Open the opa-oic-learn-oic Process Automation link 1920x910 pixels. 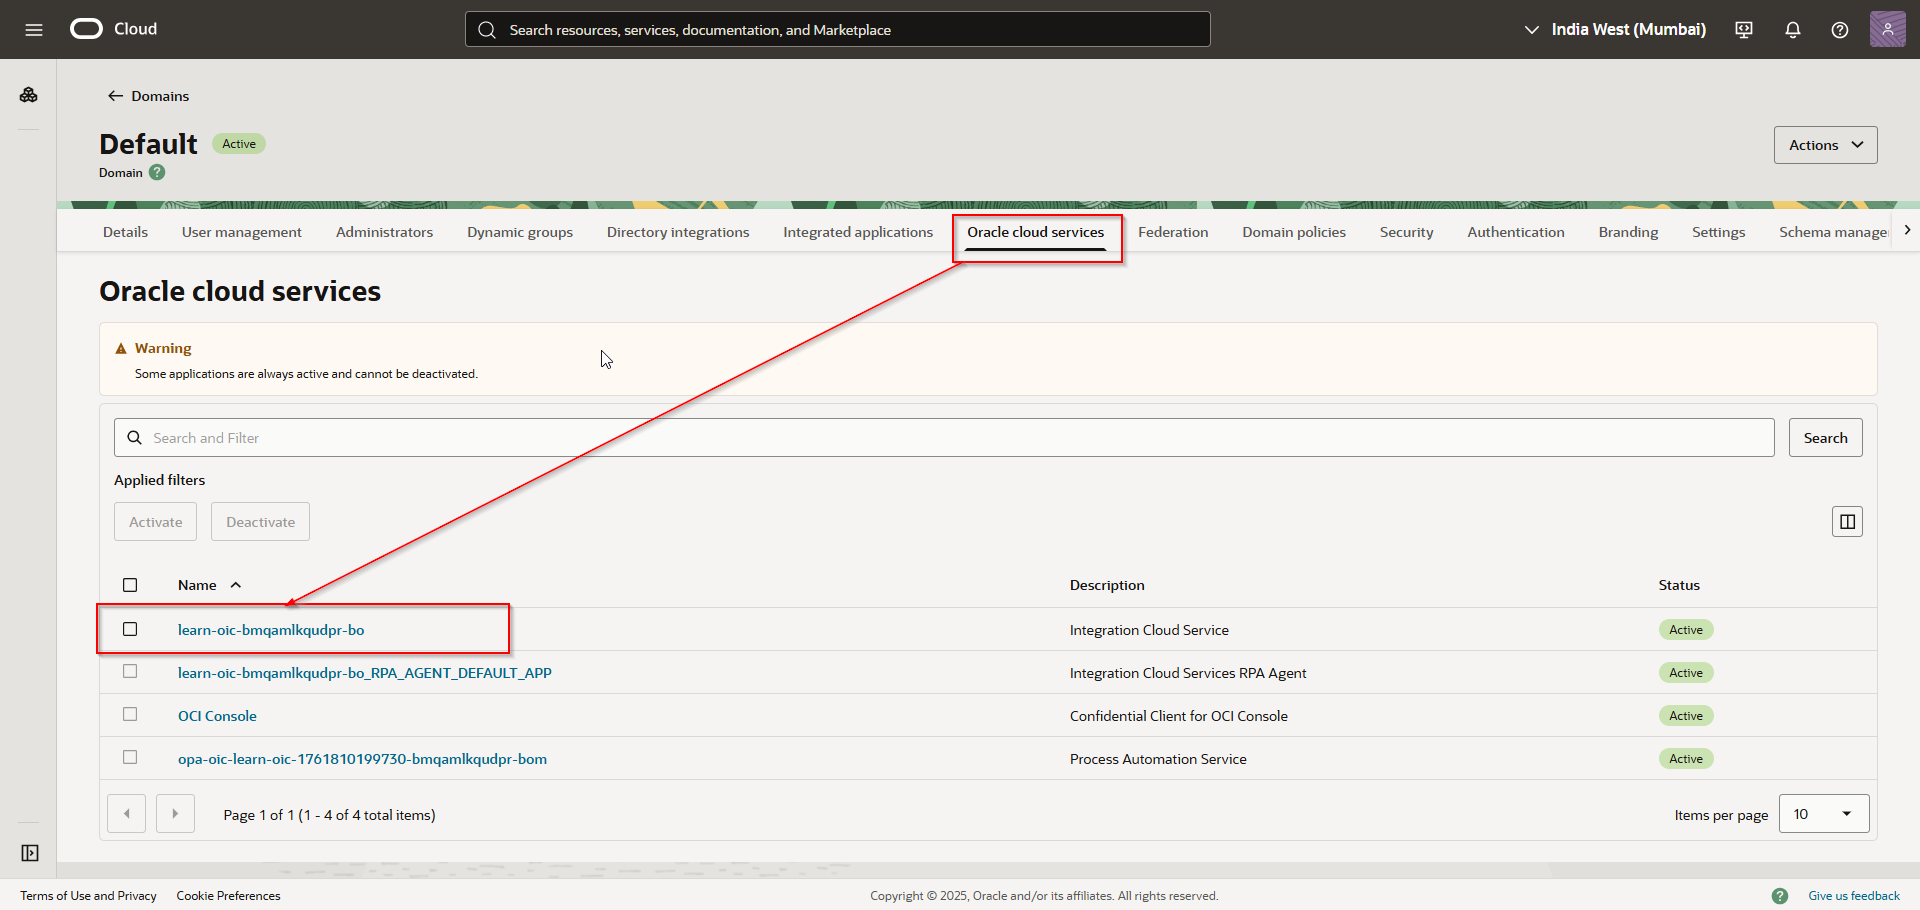tap(362, 759)
